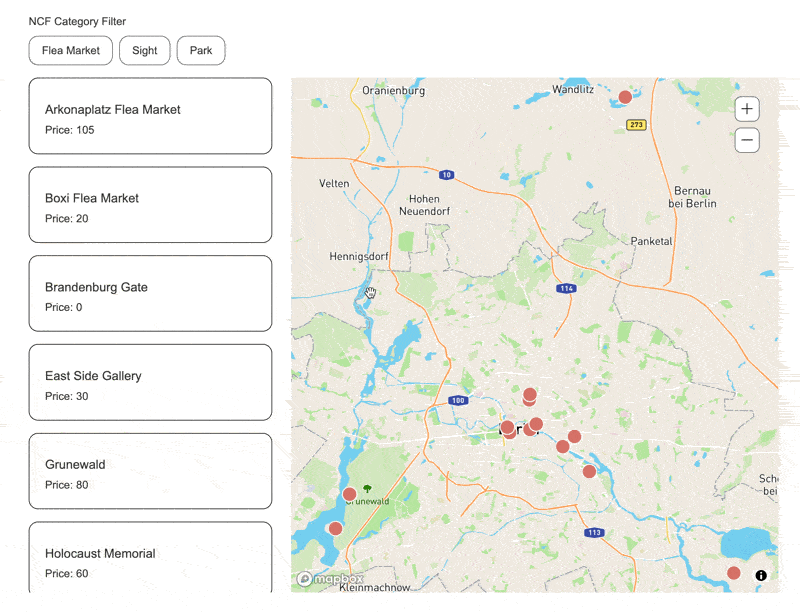Click the Kleinmachnow map label

coord(374,588)
